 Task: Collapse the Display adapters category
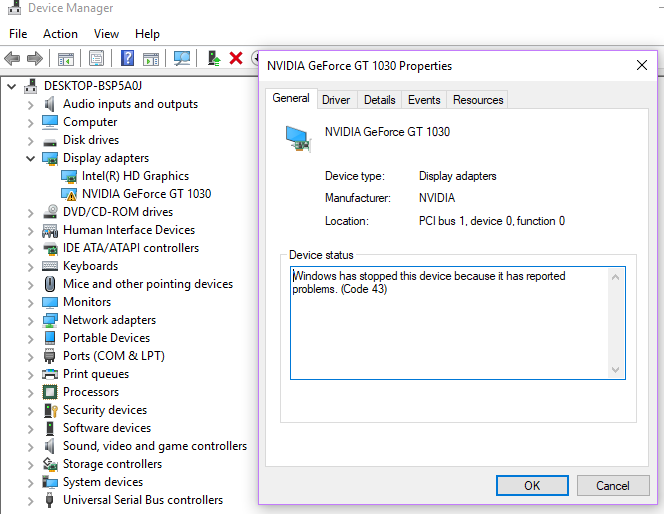click(x=30, y=159)
